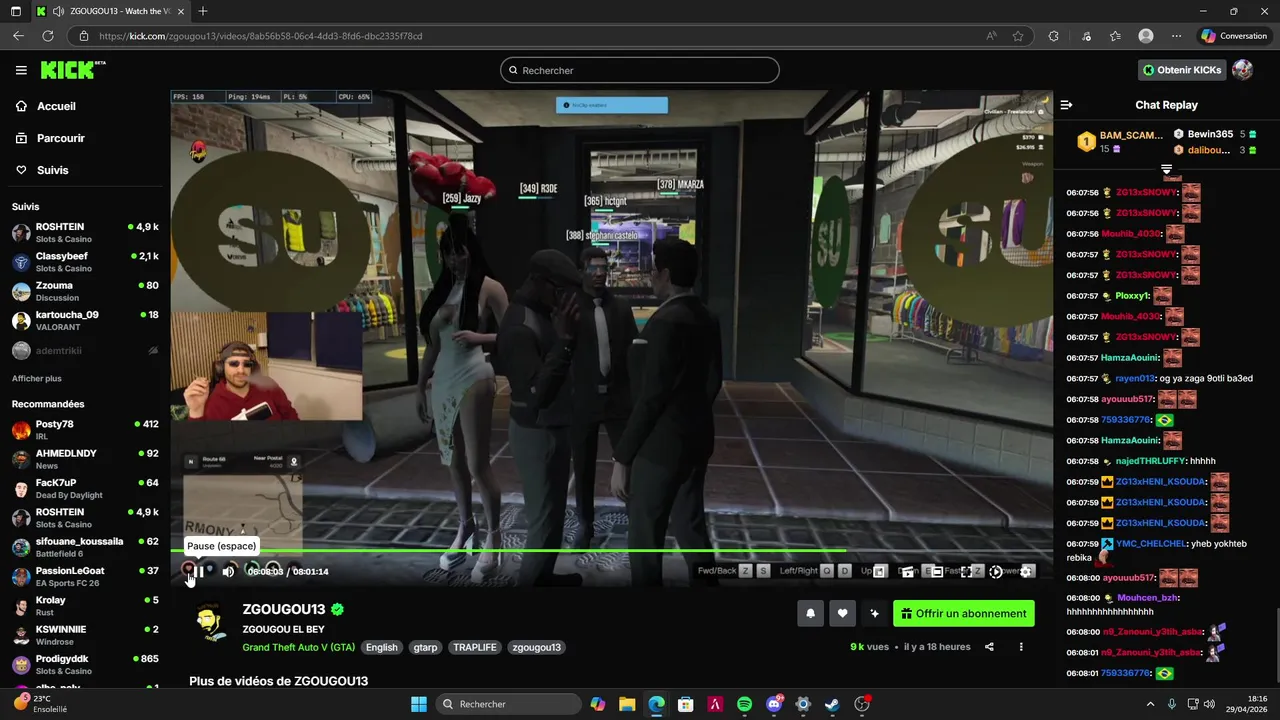
Task: Toggle the read aloud icon in address bar
Action: pos(991,36)
